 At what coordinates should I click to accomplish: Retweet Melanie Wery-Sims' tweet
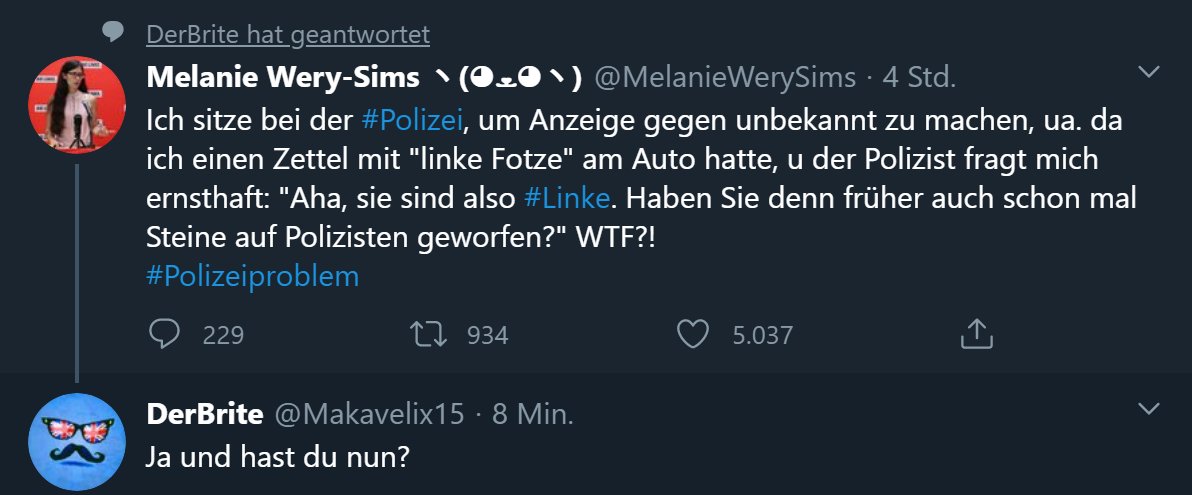[x=429, y=334]
